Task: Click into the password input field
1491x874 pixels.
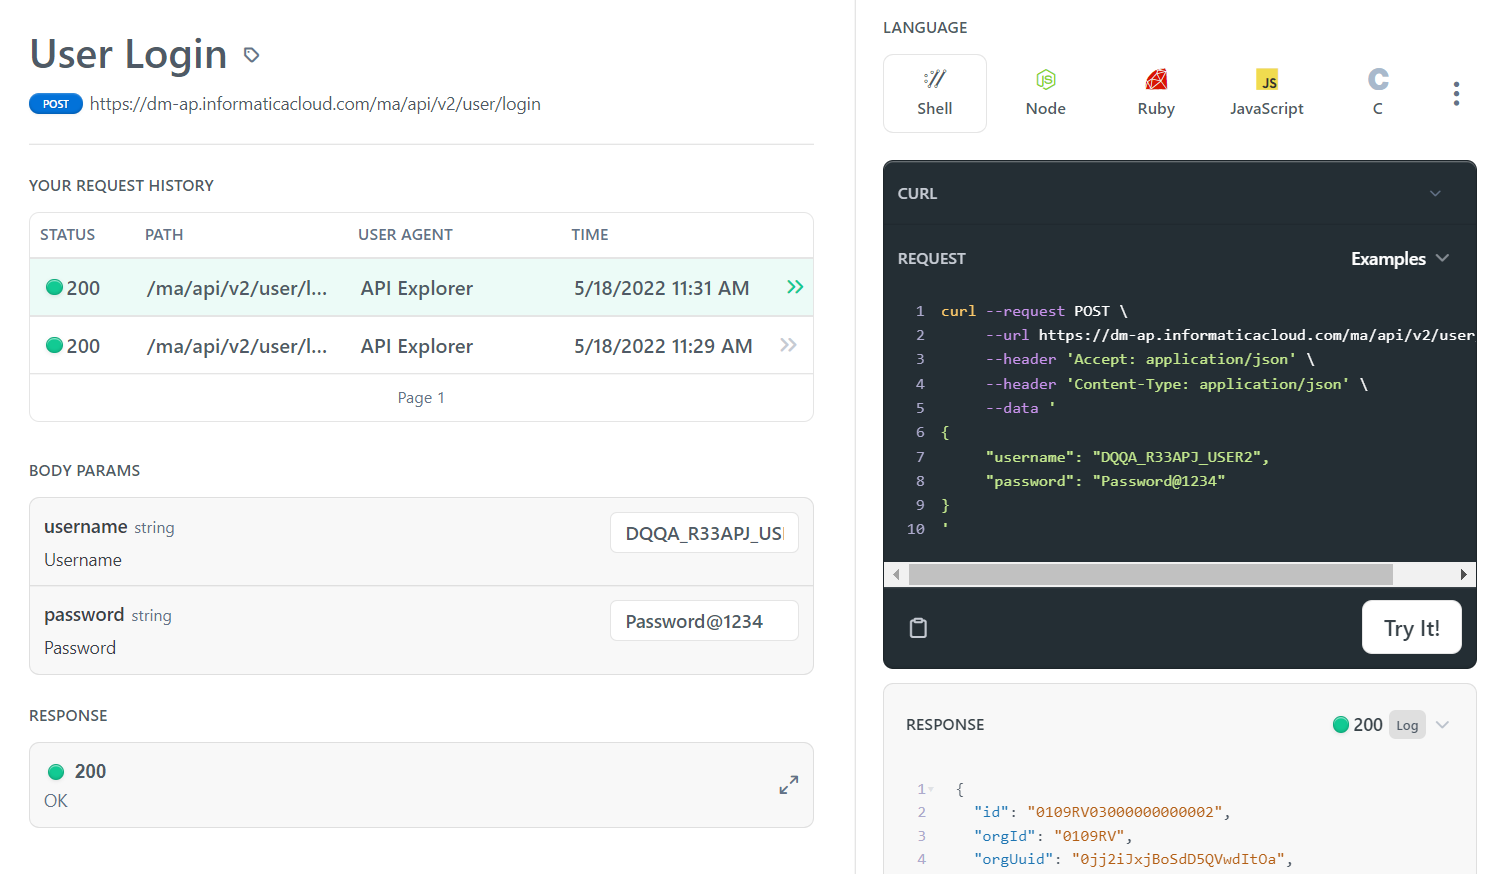Action: [704, 621]
